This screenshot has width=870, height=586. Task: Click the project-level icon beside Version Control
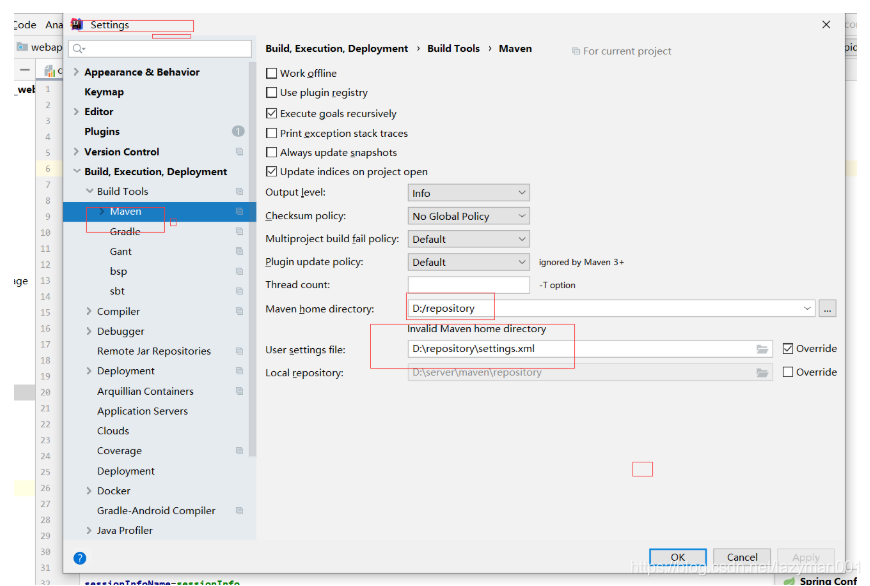(x=240, y=151)
